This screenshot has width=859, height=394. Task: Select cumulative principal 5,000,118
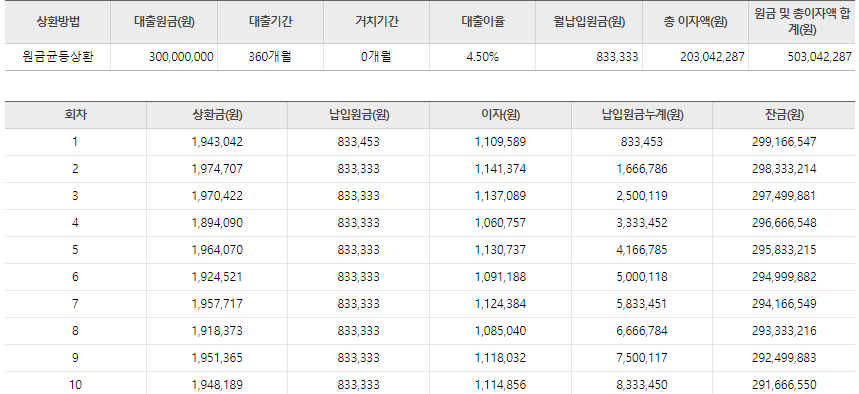642,277
